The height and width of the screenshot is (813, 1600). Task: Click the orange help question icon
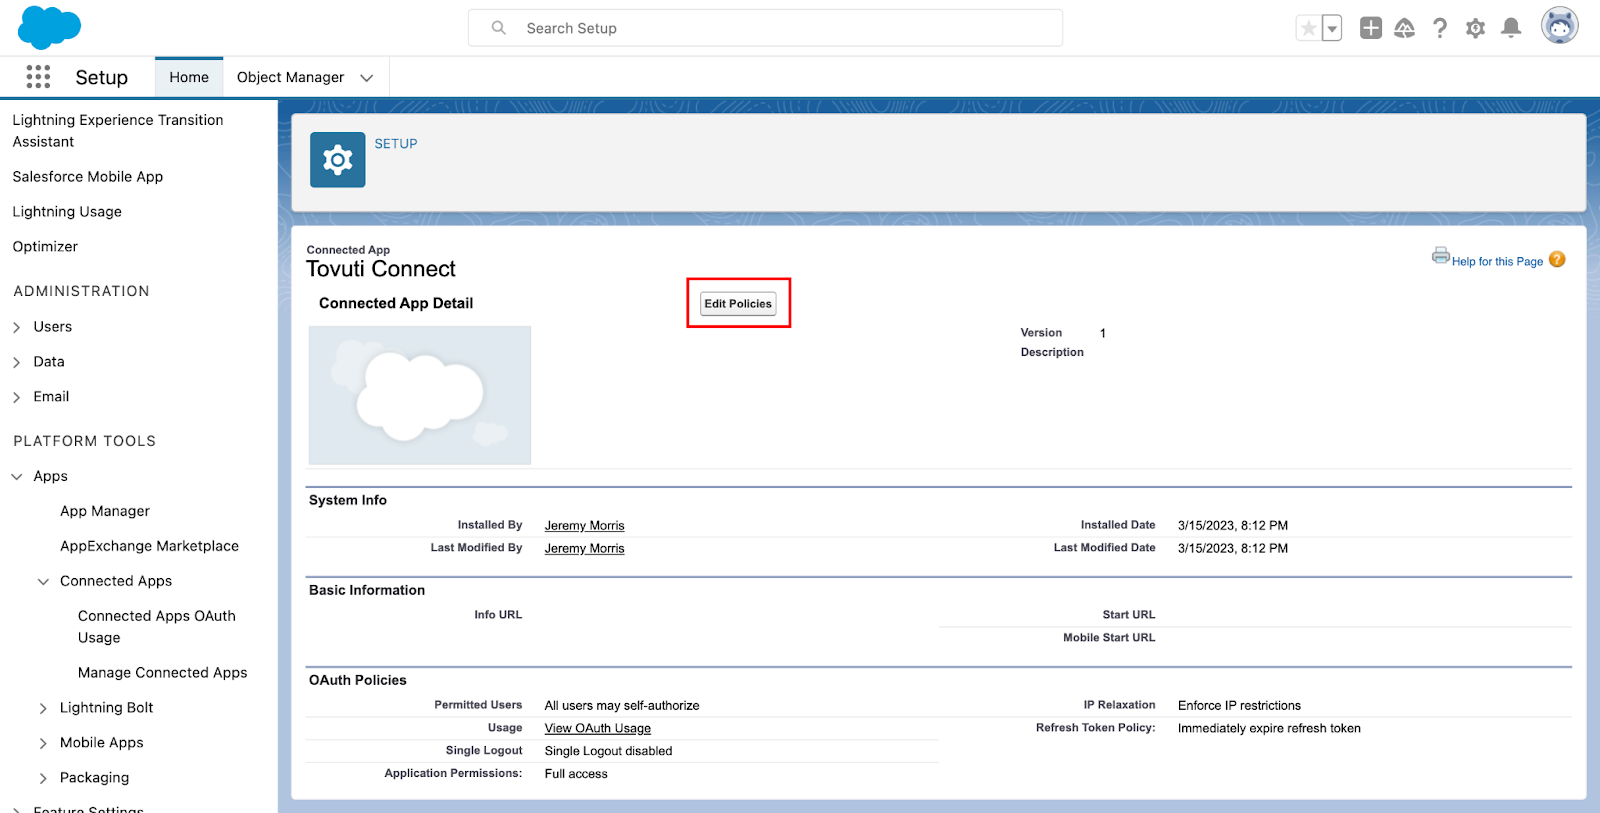[x=1557, y=260]
